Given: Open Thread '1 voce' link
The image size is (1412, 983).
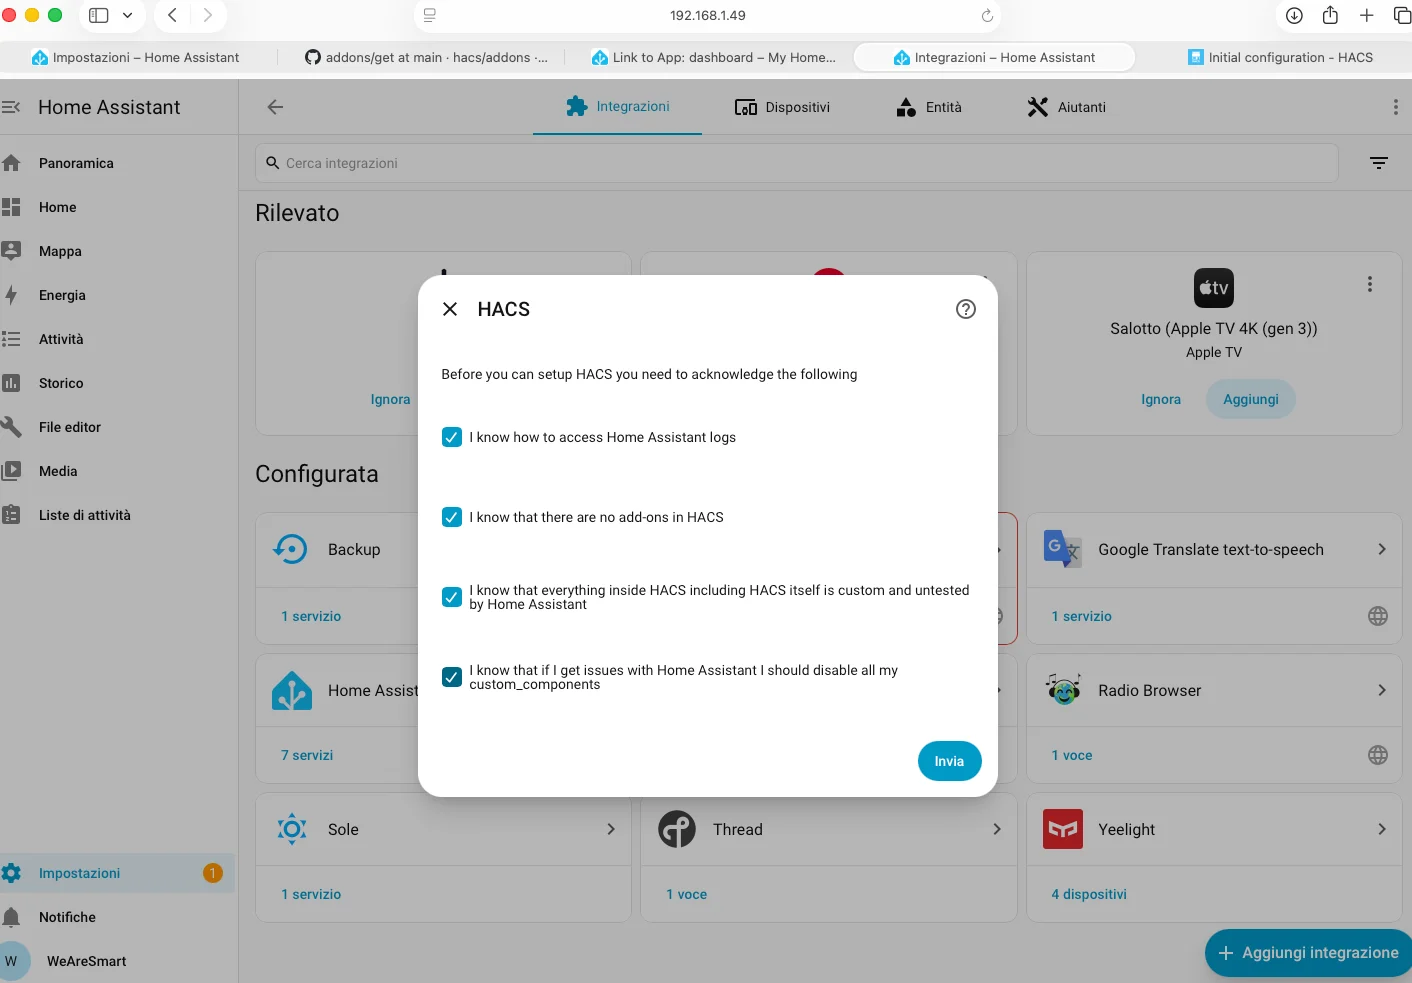Looking at the screenshot, I should click(x=687, y=894).
